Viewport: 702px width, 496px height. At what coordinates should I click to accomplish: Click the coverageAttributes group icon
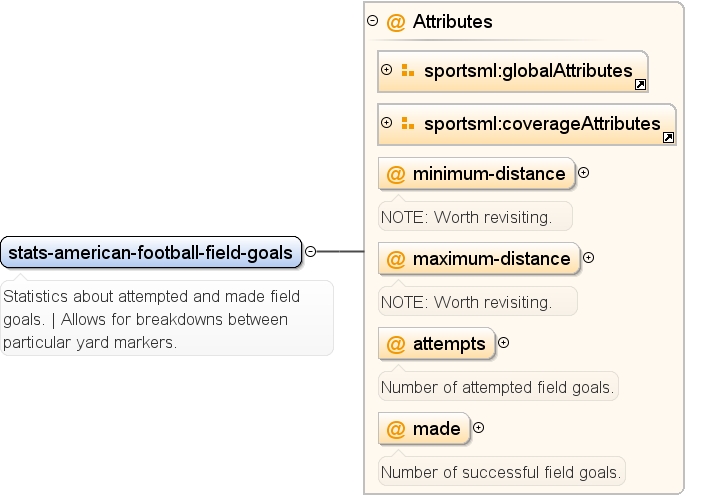pyautogui.click(x=407, y=124)
